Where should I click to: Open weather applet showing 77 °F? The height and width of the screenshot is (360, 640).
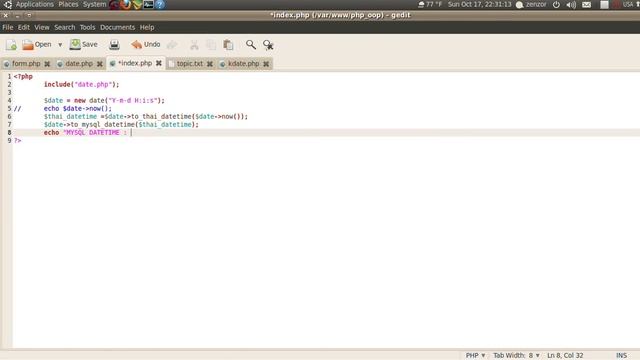click(x=430, y=4)
